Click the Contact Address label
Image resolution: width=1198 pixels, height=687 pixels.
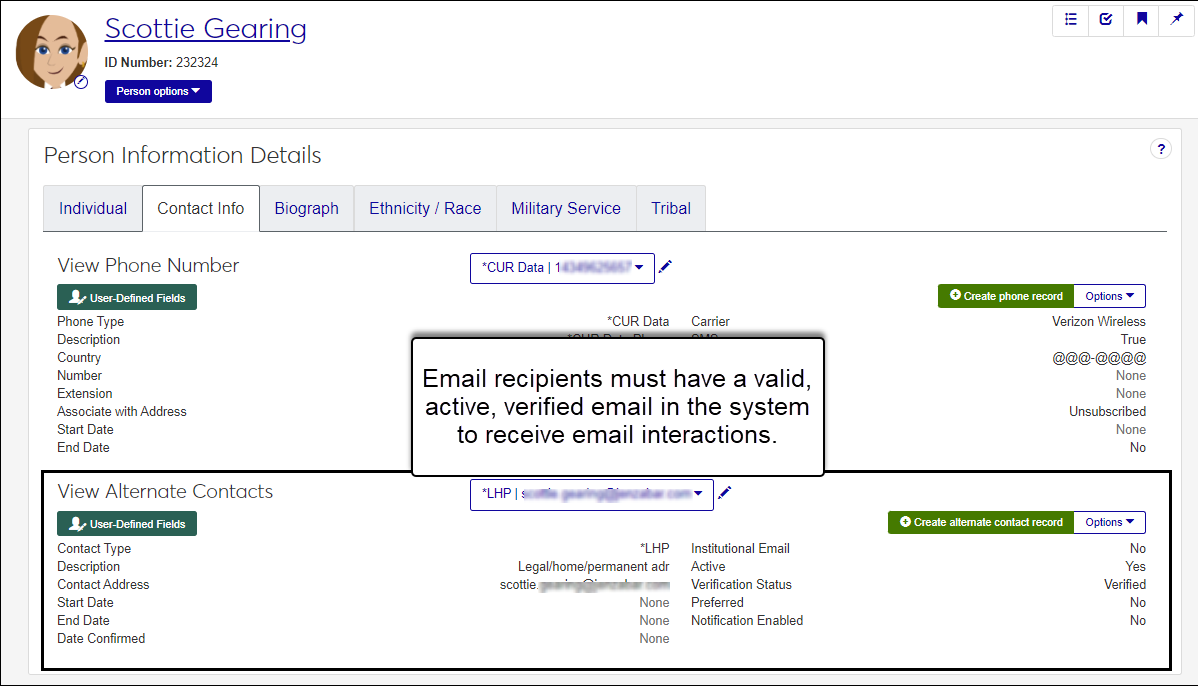[x=103, y=585]
